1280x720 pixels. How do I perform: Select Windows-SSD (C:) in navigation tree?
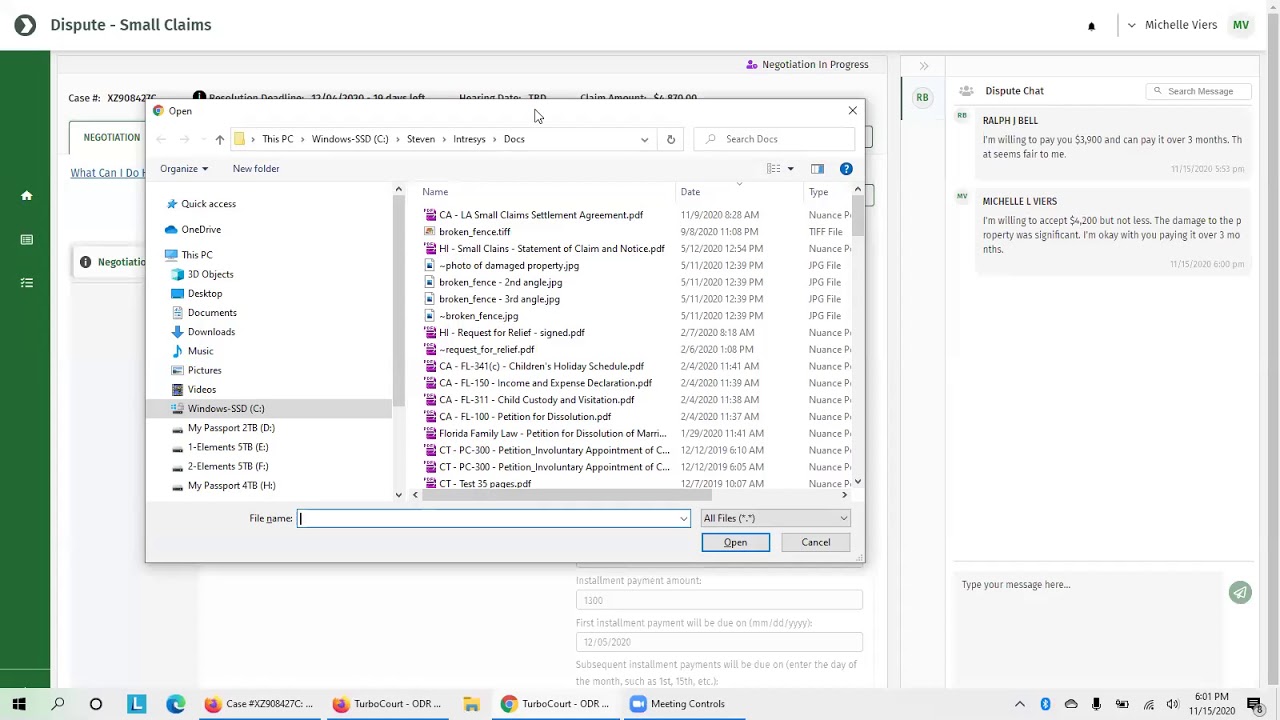(x=226, y=408)
